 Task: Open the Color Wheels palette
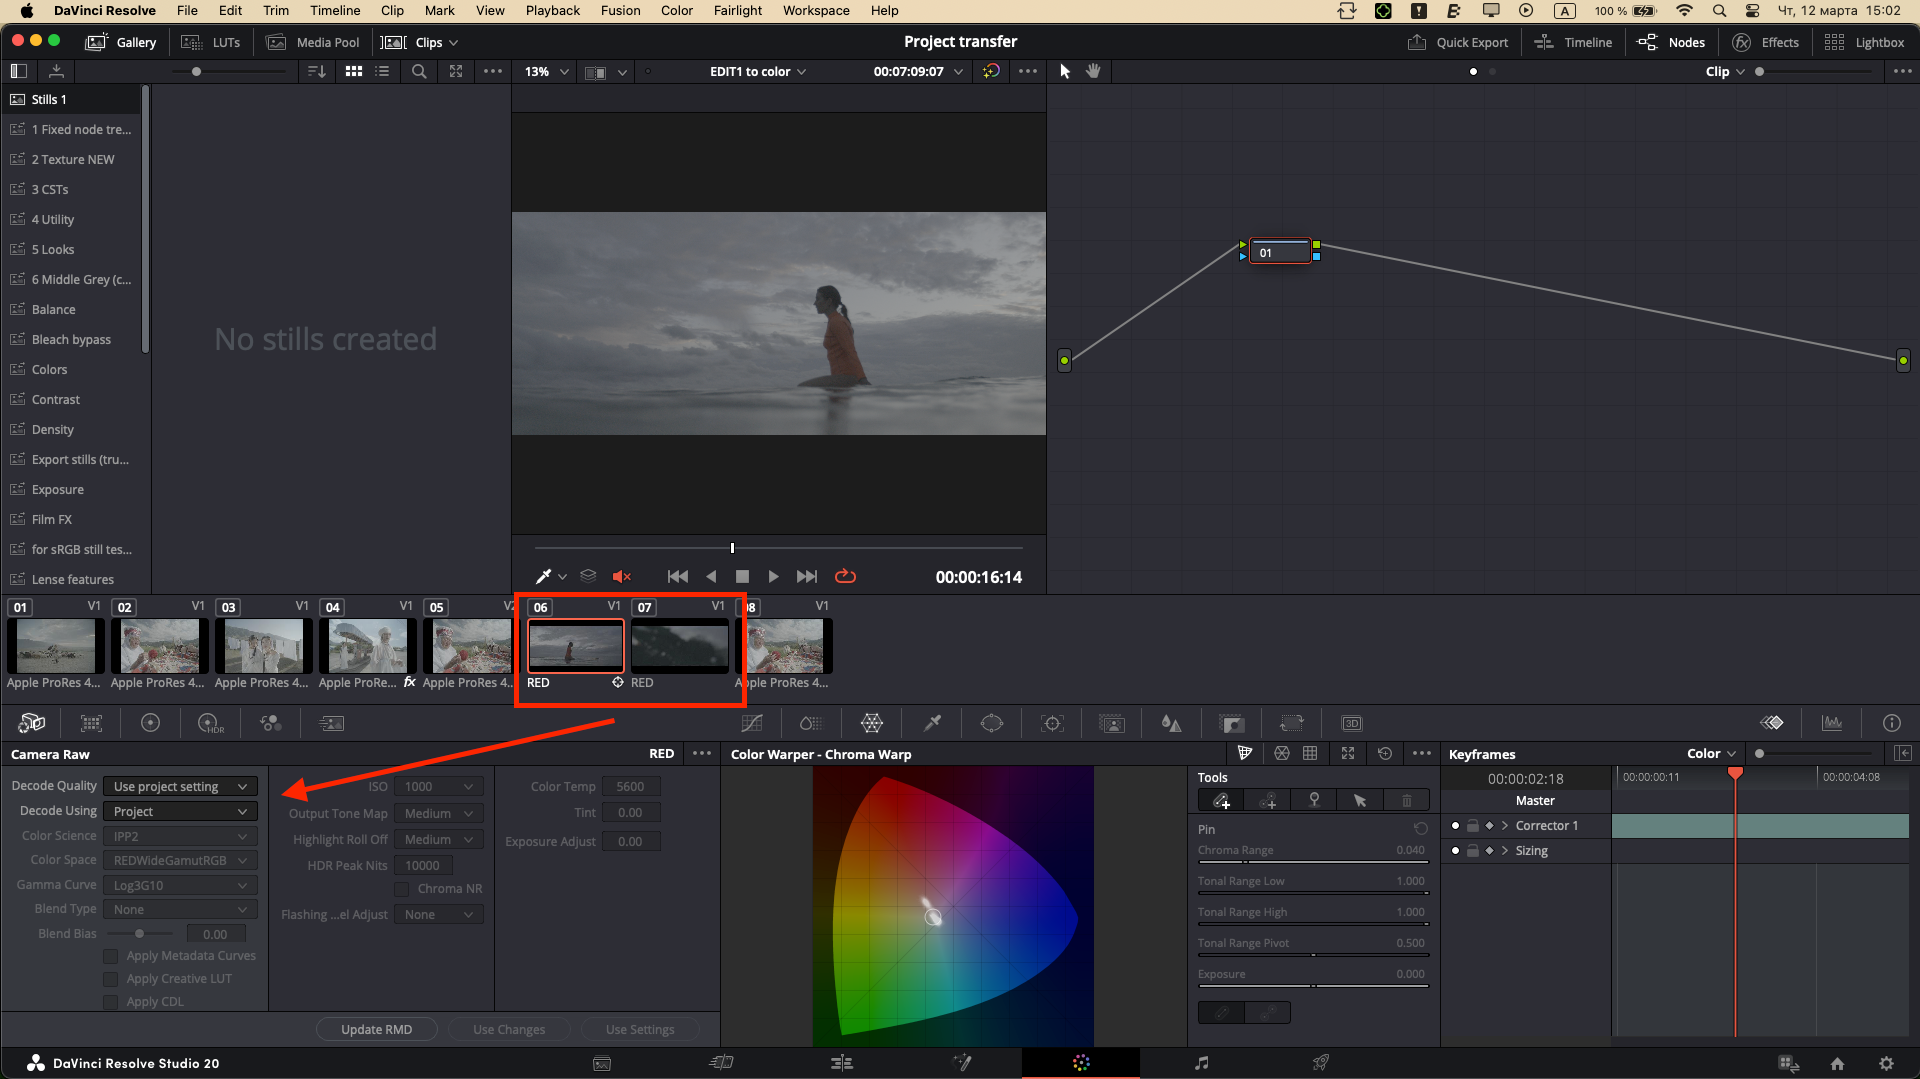click(150, 722)
